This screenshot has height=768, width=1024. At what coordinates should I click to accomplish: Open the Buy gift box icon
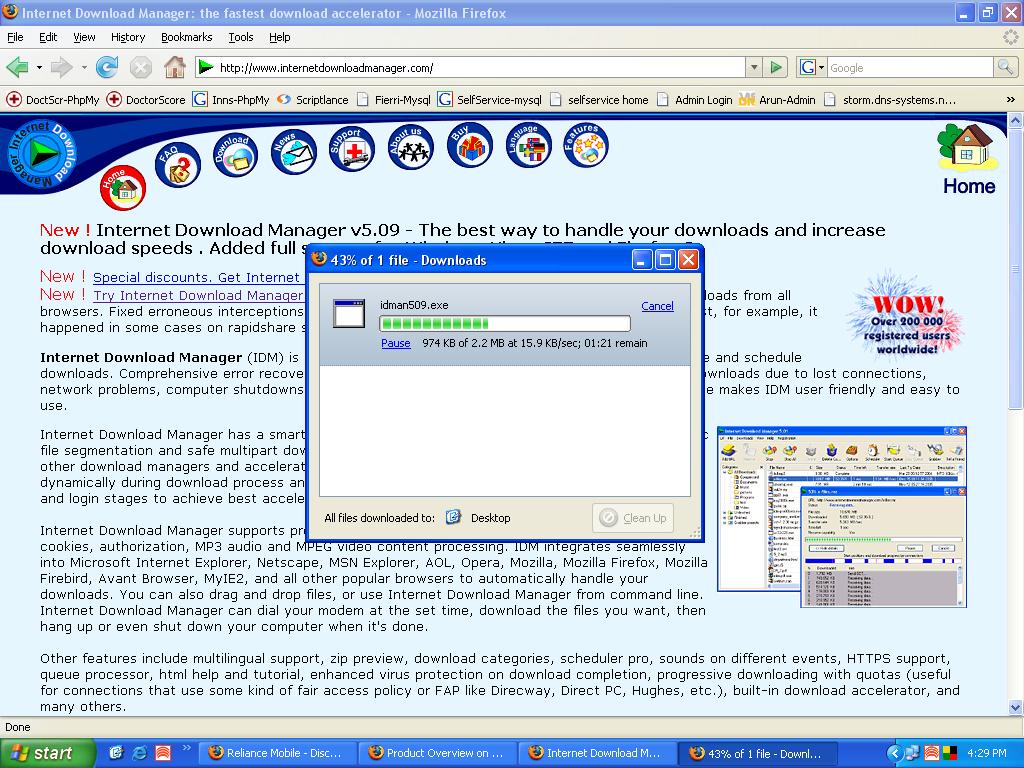point(469,147)
